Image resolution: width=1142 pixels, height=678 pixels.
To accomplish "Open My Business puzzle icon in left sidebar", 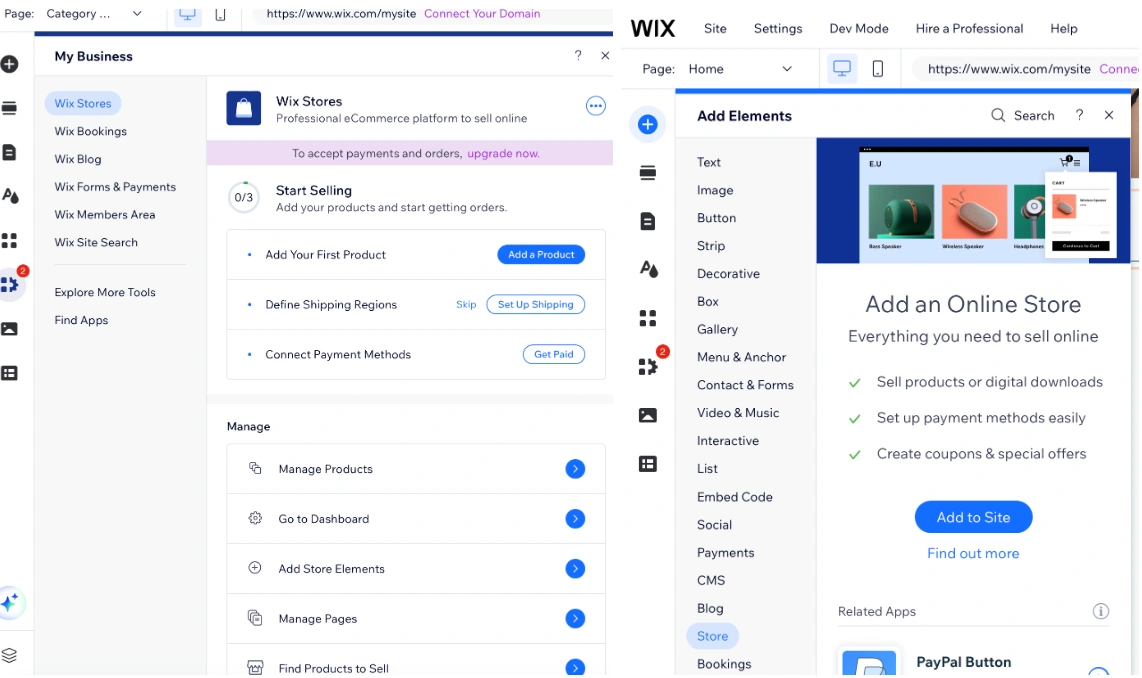I will click(9, 284).
